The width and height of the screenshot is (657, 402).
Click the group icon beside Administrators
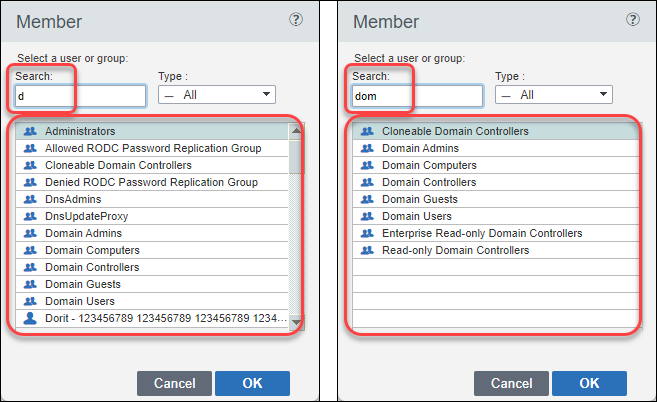(x=30, y=131)
